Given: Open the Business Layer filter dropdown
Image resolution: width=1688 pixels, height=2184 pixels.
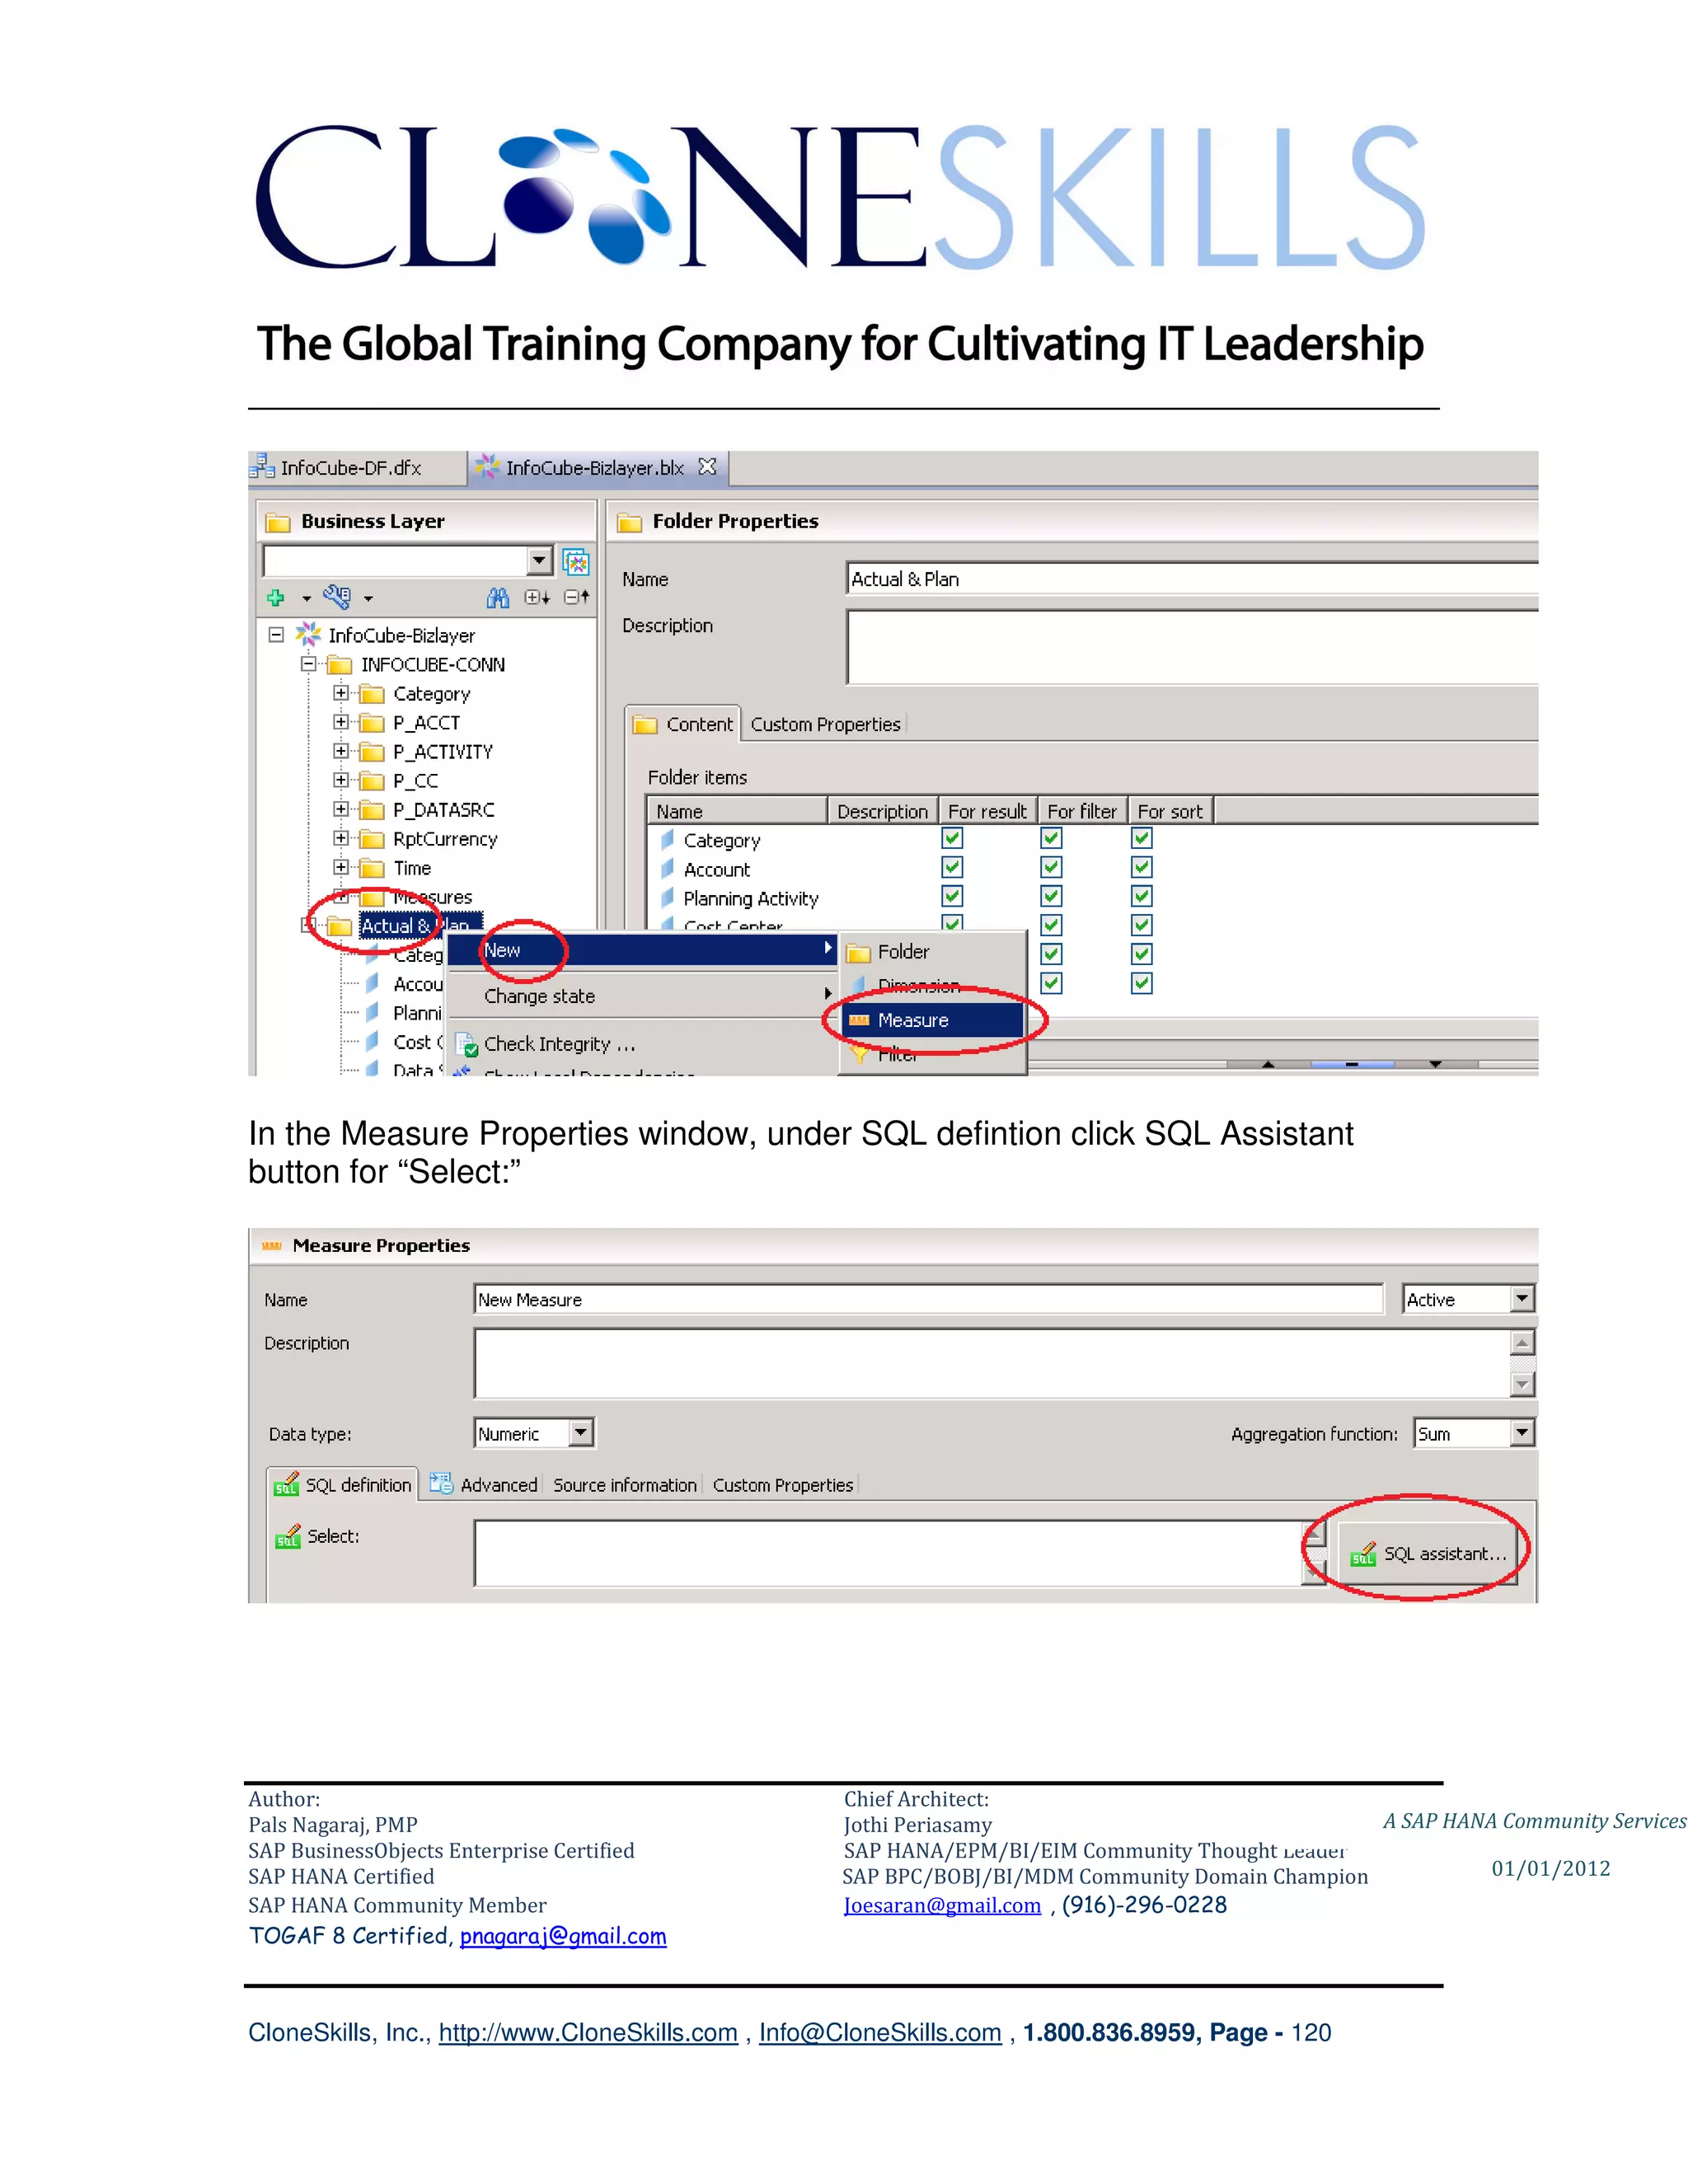Looking at the screenshot, I should click(540, 560).
